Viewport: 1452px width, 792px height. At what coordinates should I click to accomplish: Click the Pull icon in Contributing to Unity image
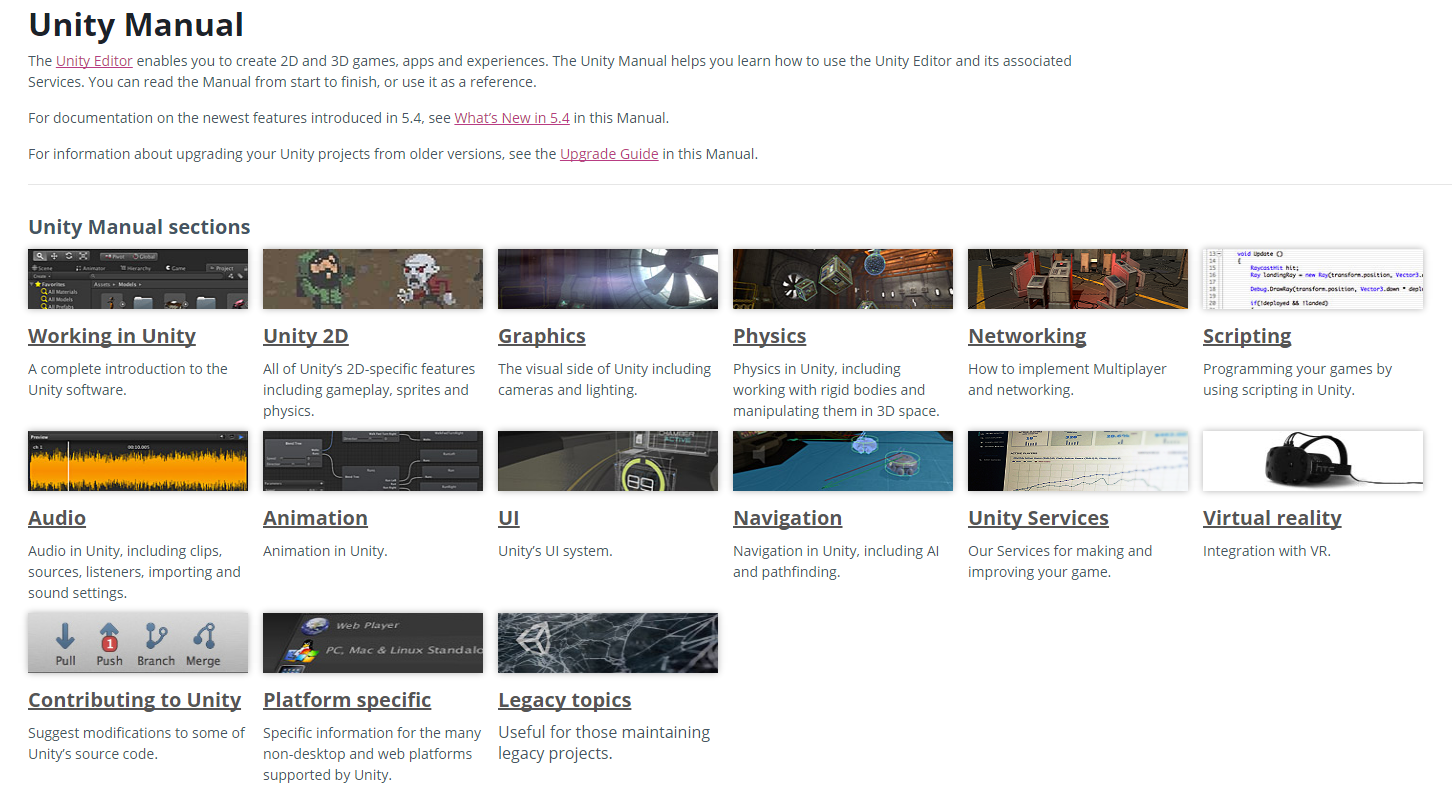(64, 638)
